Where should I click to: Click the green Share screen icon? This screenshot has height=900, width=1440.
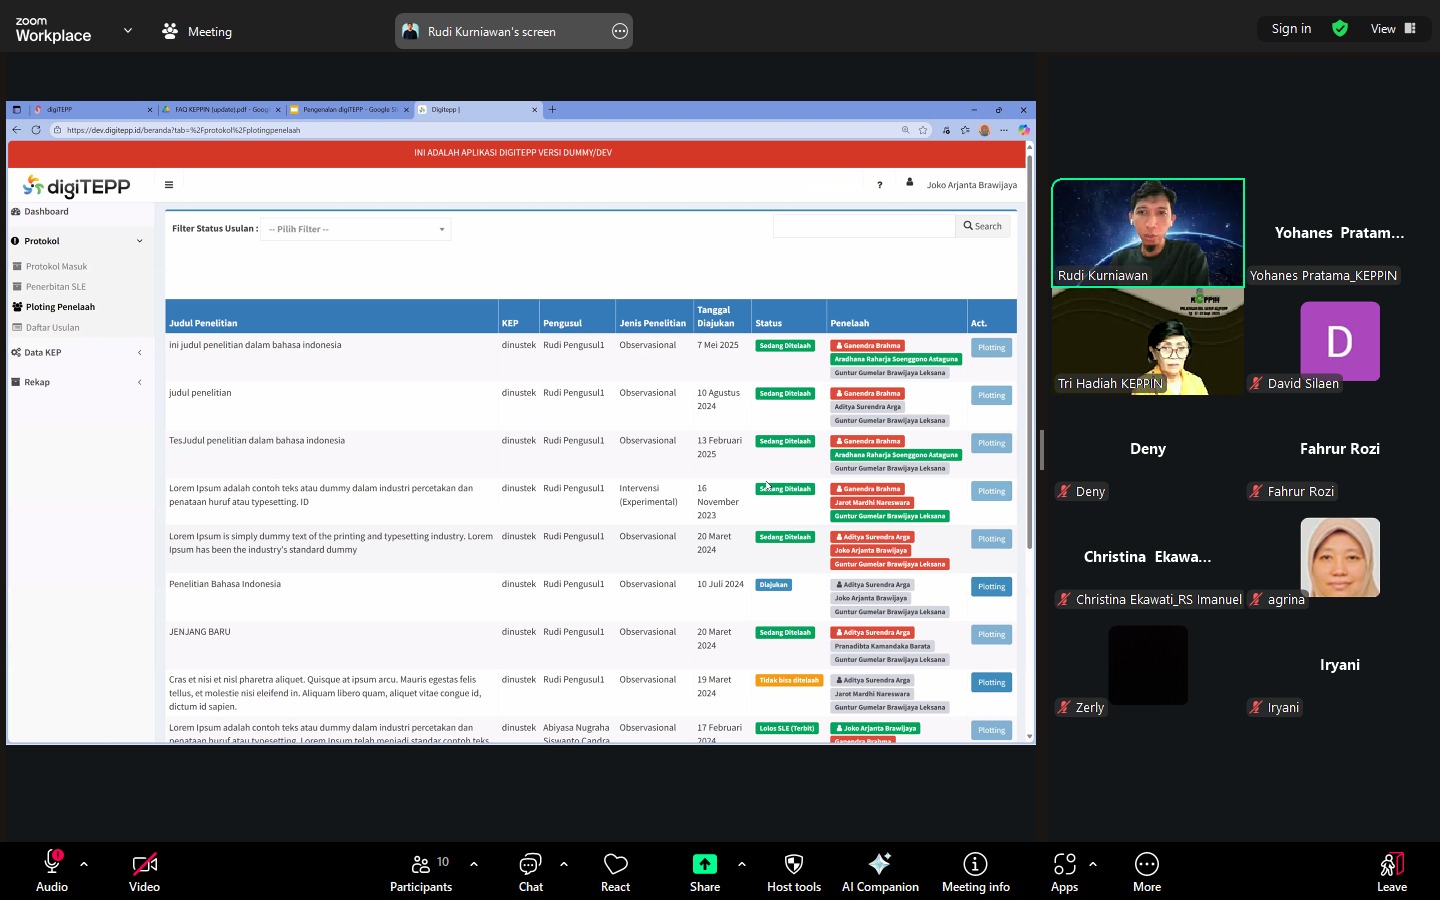(704, 865)
